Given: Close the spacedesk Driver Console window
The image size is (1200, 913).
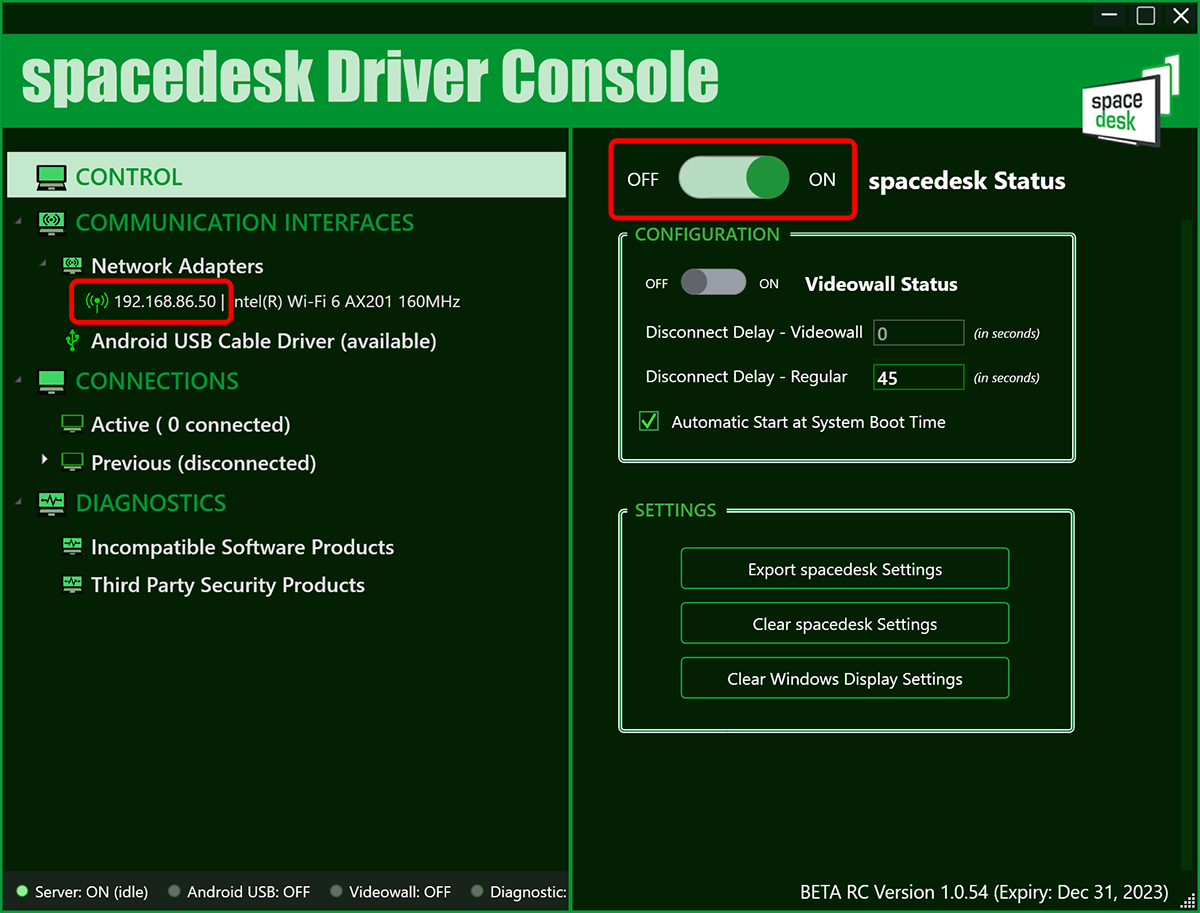Looking at the screenshot, I should [x=1181, y=15].
